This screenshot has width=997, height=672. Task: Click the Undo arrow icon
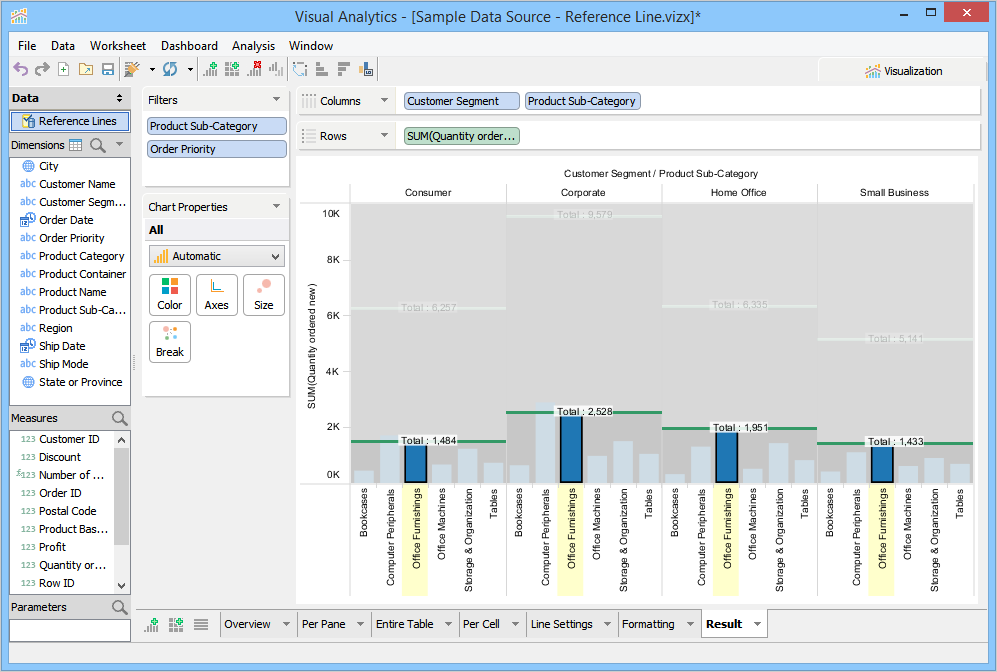pyautogui.click(x=20, y=69)
